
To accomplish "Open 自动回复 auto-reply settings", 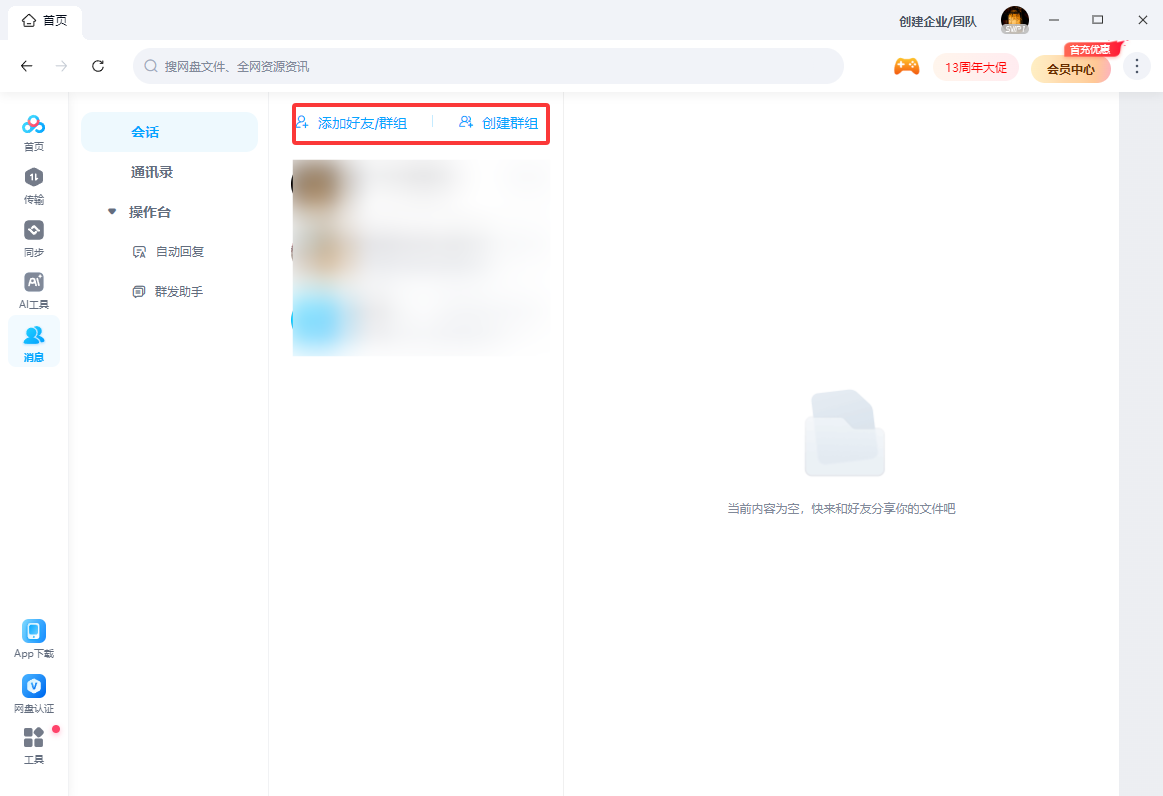I will coord(179,252).
